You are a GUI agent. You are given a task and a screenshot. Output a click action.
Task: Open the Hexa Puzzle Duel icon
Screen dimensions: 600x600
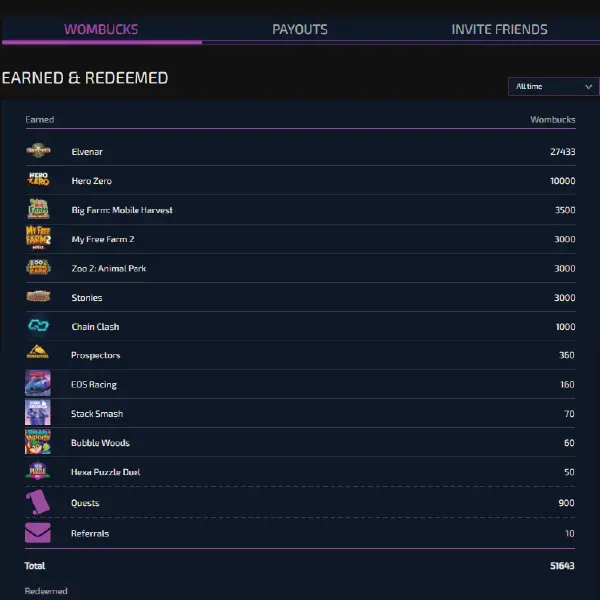(x=38, y=471)
